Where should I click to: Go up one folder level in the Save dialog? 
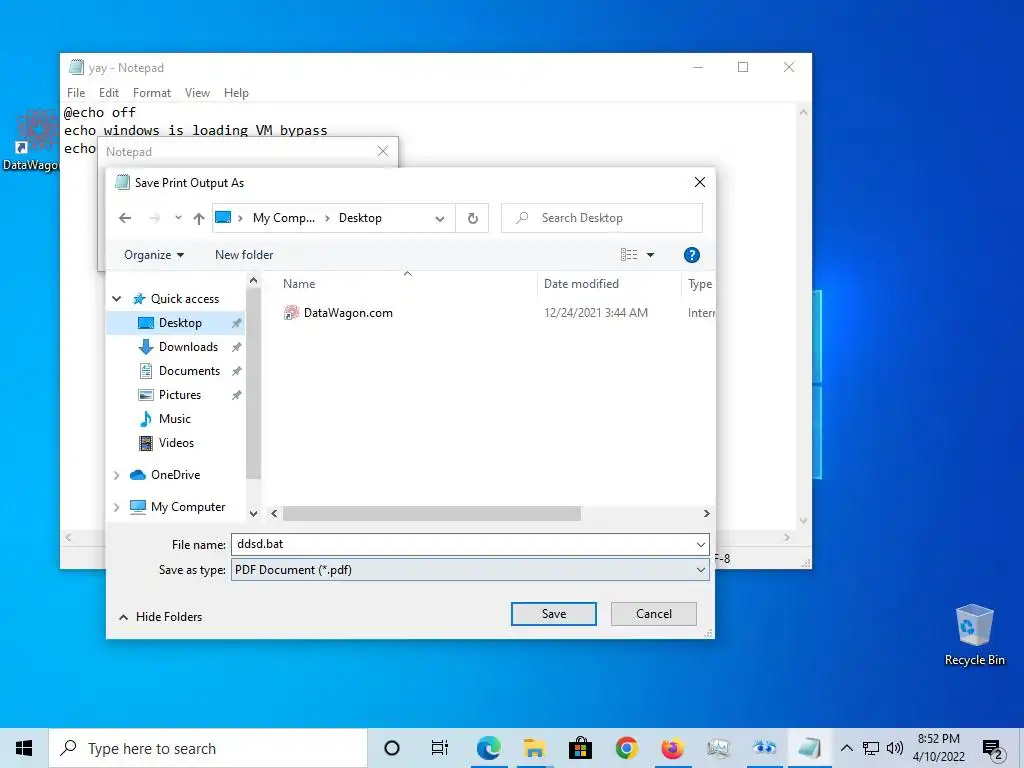click(199, 218)
